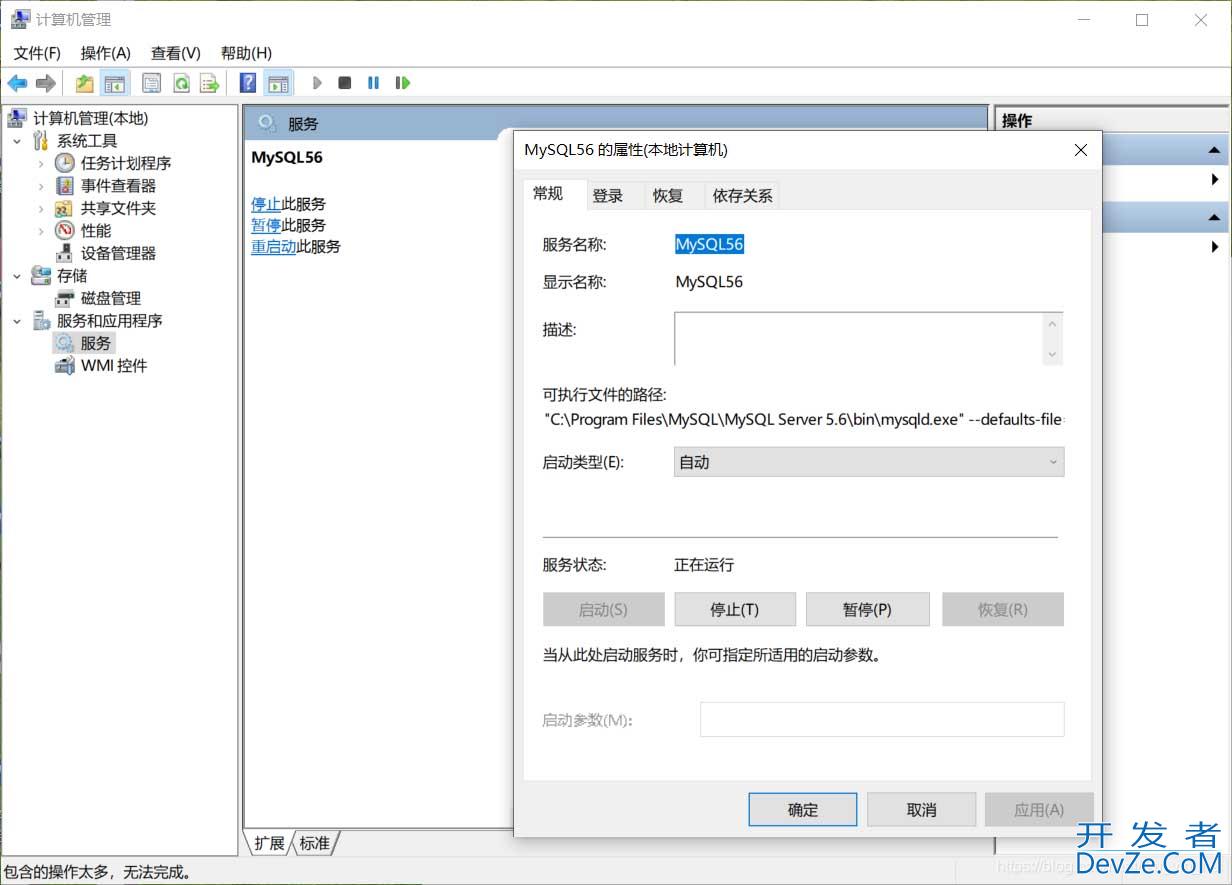Click the Back arrow toolbar icon

17,83
